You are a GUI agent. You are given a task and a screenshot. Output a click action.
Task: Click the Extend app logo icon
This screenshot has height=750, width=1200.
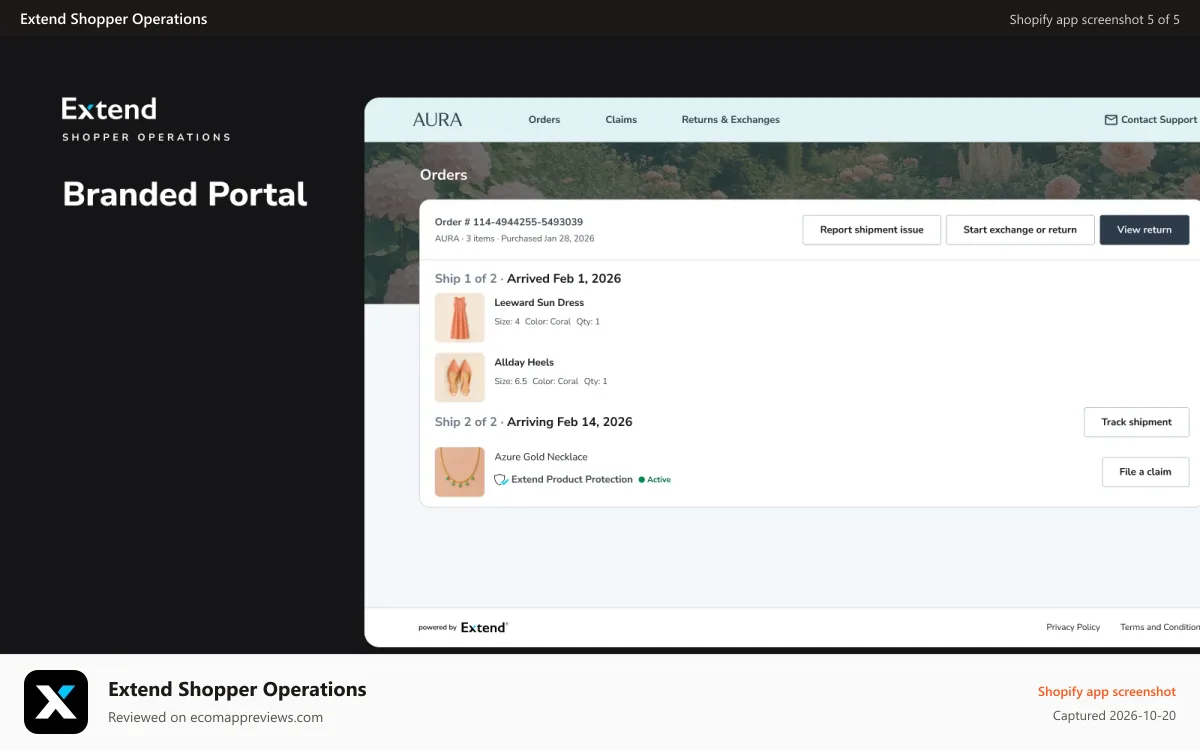56,702
